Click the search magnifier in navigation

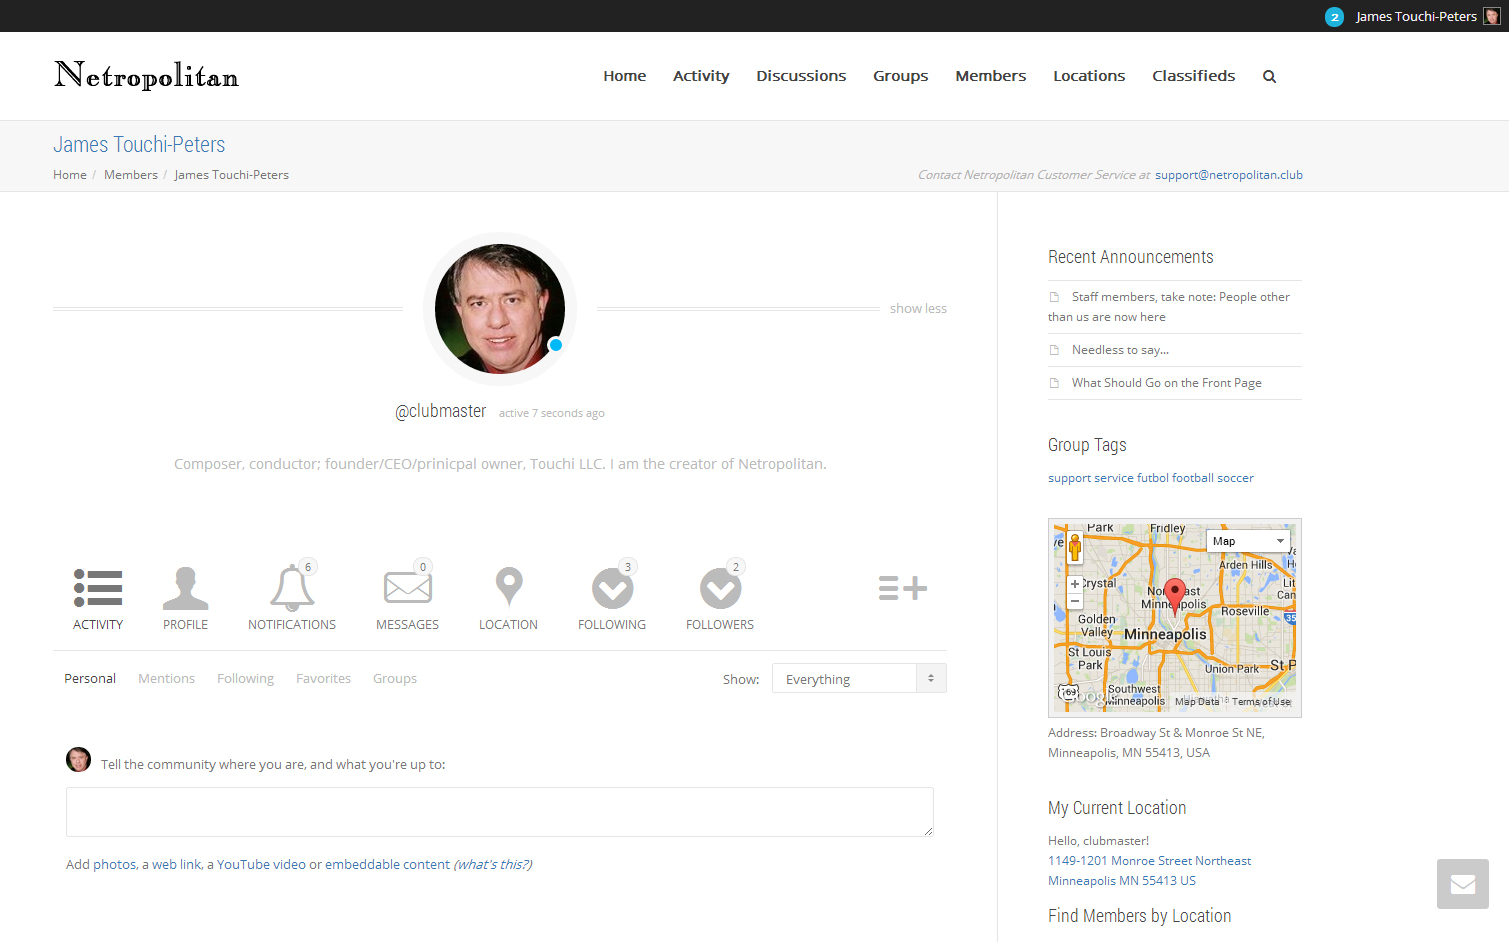coord(1269,76)
